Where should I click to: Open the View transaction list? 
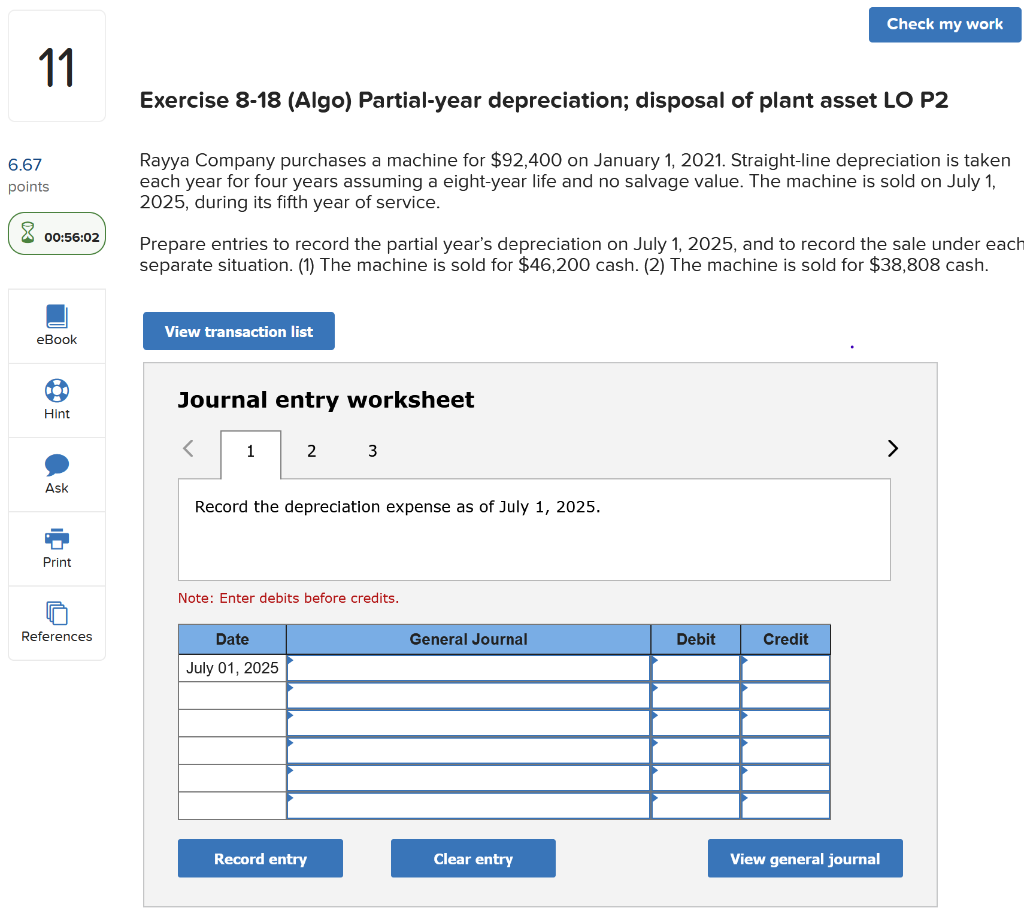[x=238, y=330]
